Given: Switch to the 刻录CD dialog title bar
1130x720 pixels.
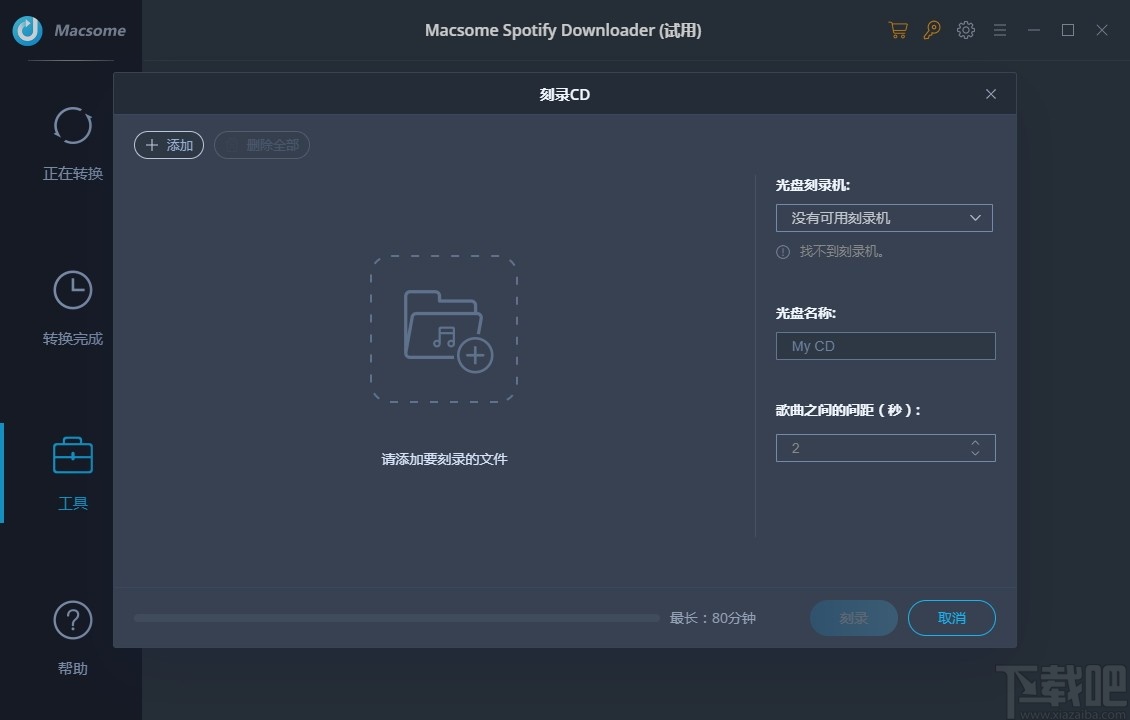Looking at the screenshot, I should click(563, 93).
